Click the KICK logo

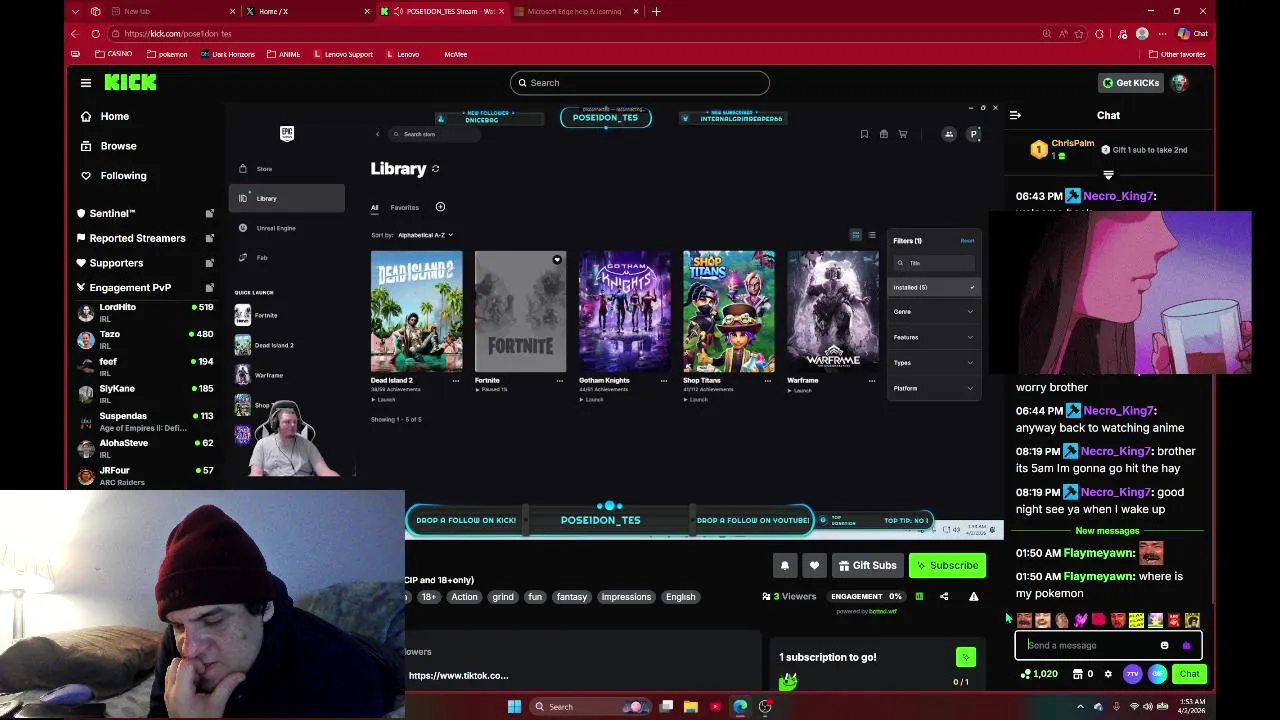130,83
